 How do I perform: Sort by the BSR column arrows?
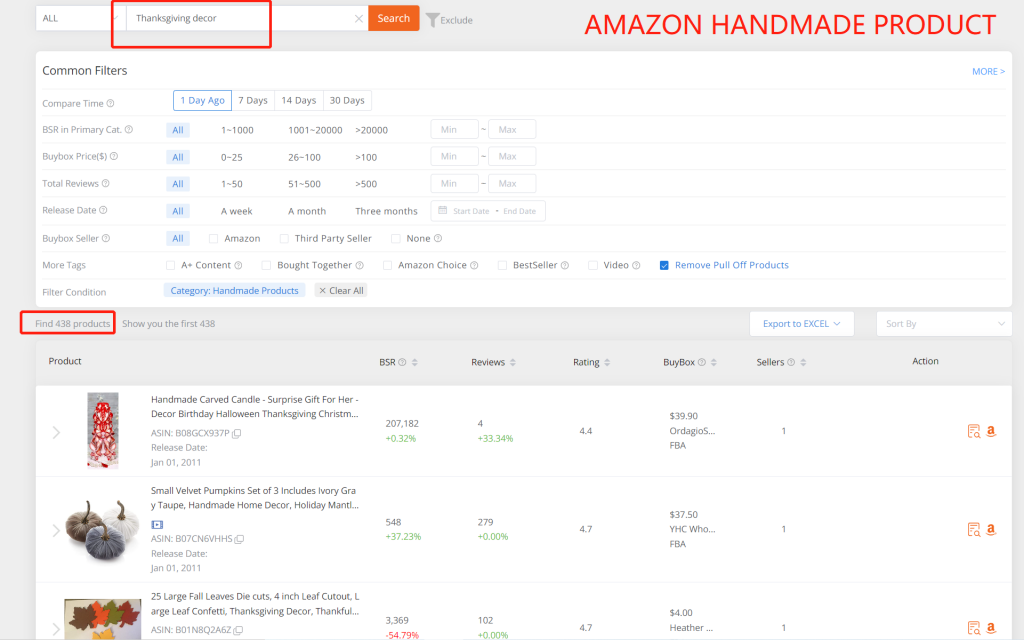(x=415, y=362)
